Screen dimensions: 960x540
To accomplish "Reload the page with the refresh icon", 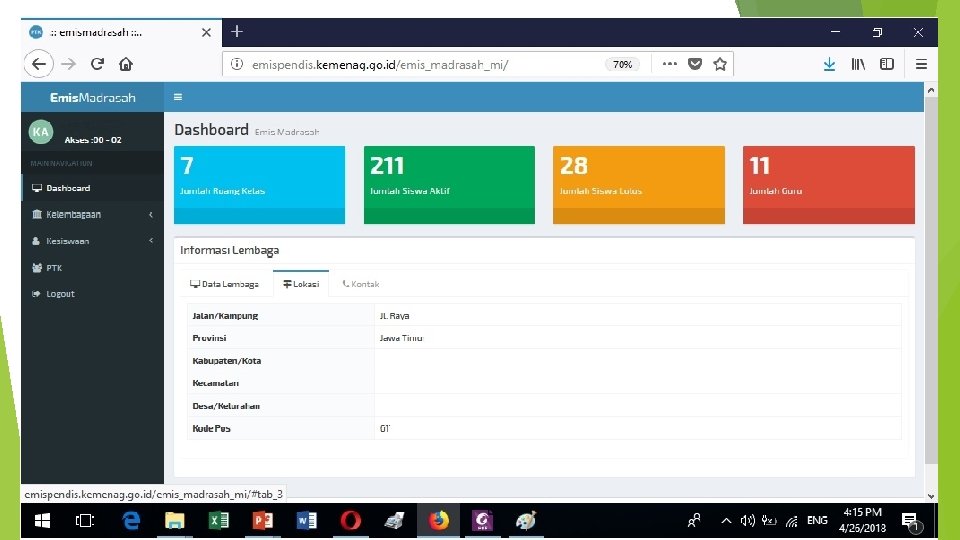I will coord(97,64).
